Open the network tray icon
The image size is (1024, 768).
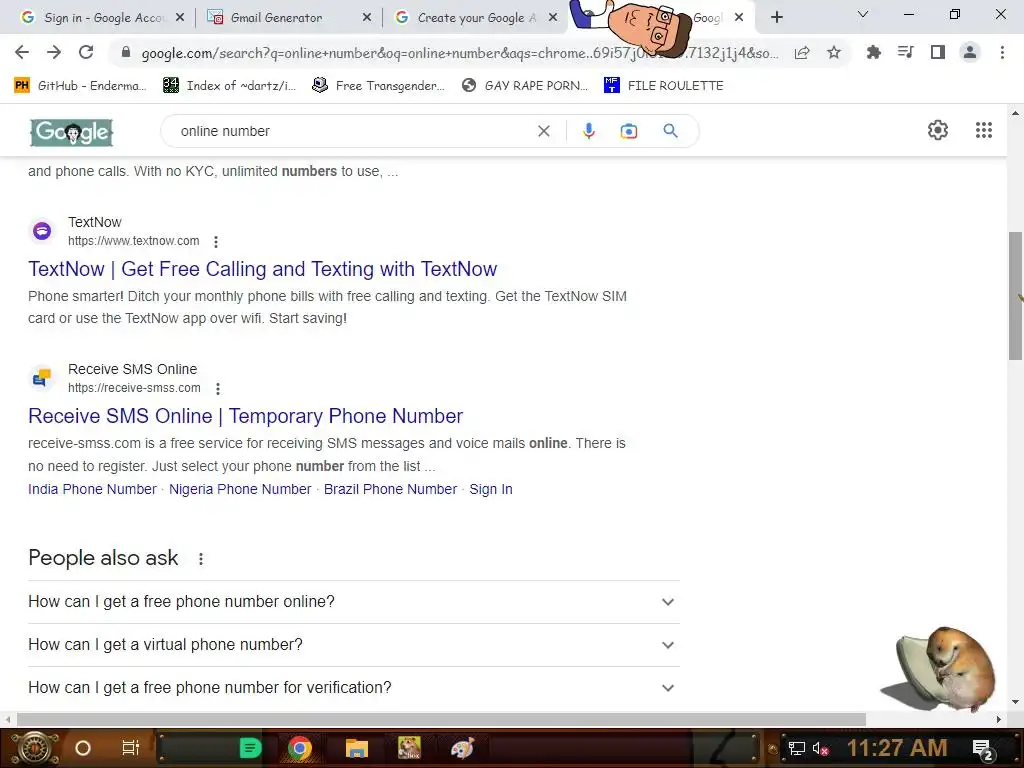coord(796,748)
